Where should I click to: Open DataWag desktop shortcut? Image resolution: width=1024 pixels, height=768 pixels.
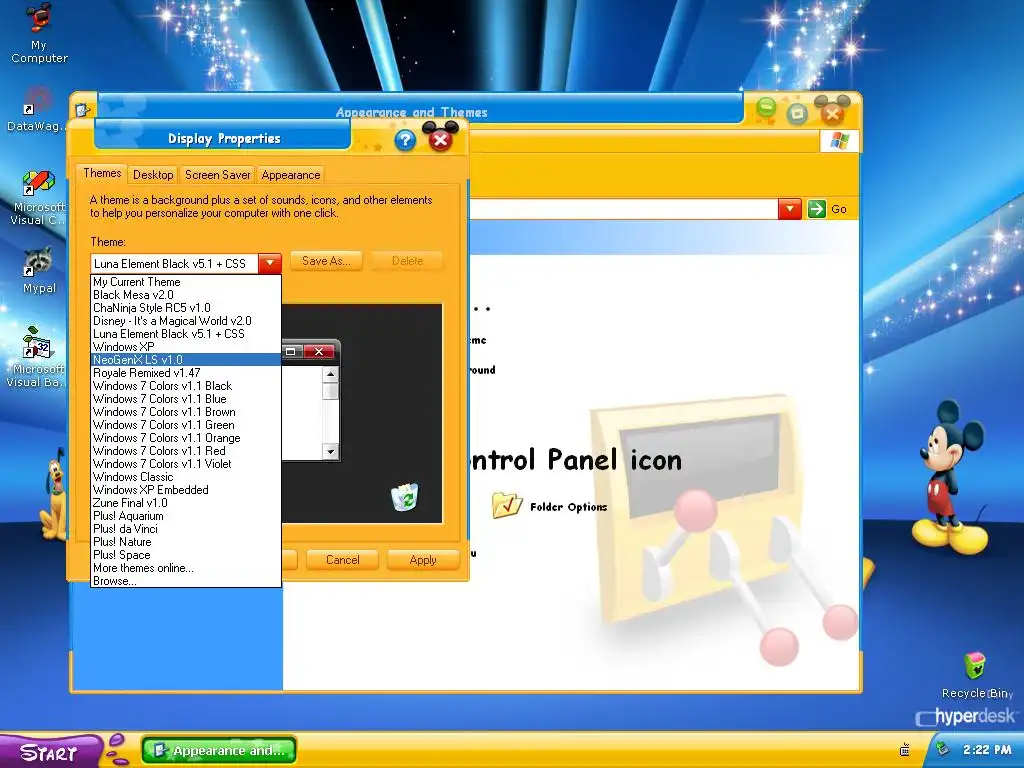pos(37,109)
